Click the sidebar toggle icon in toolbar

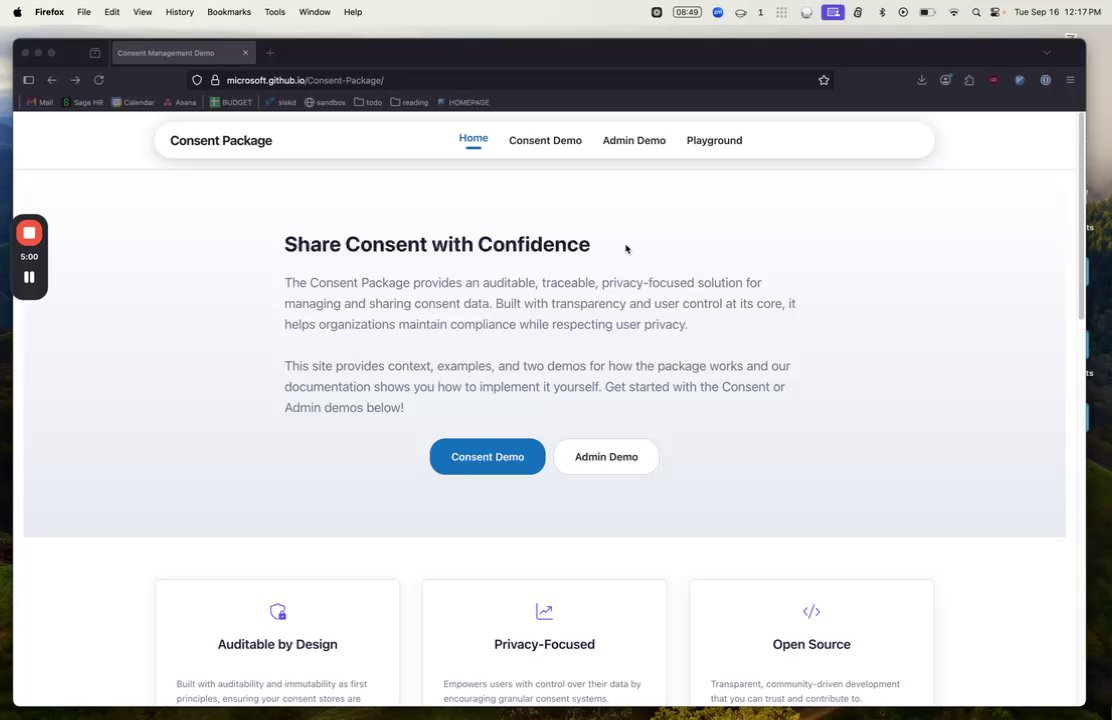(x=28, y=80)
